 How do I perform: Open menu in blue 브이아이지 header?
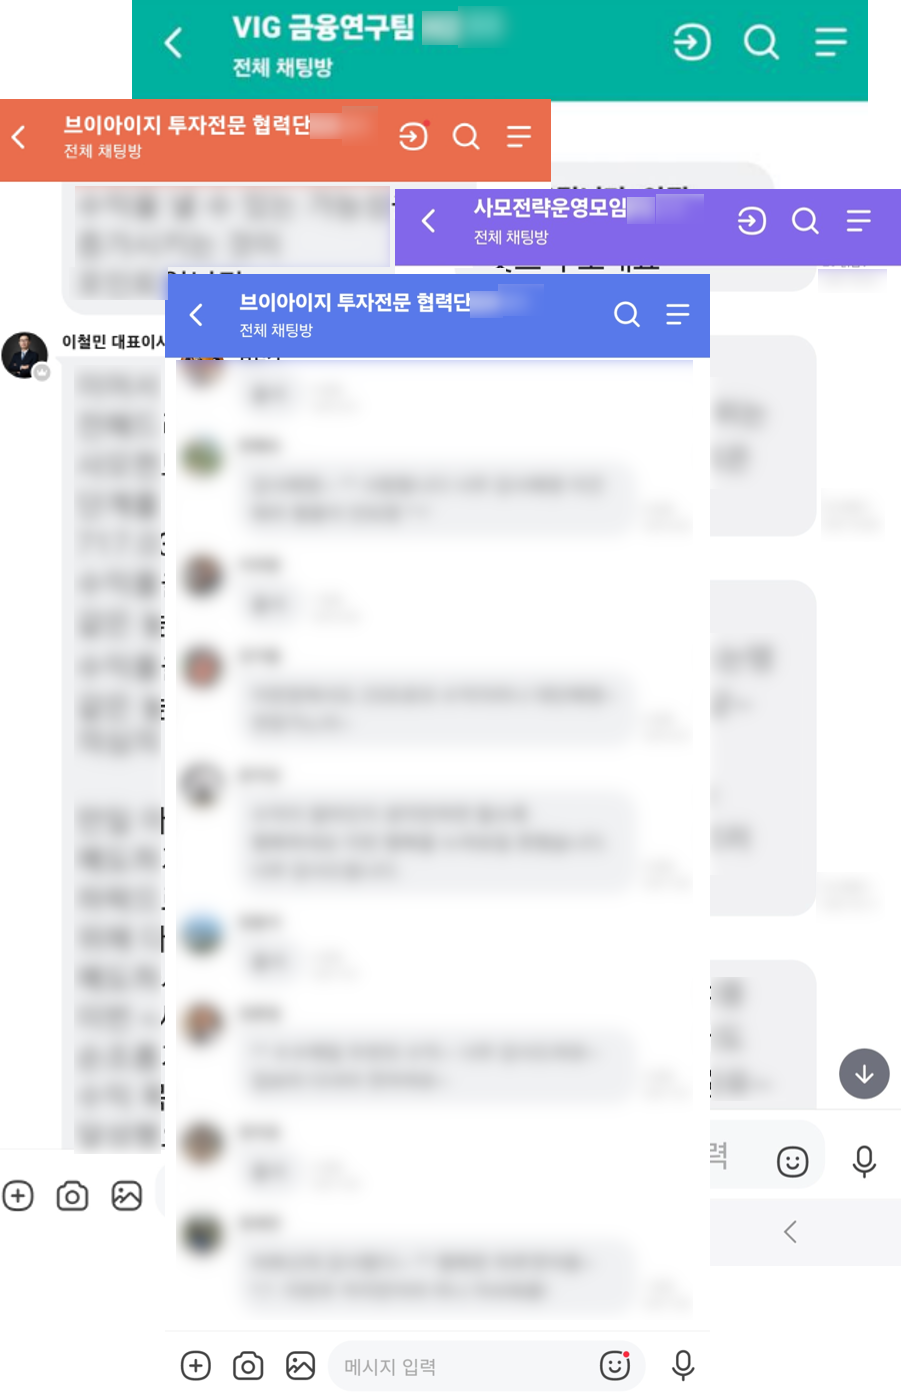(x=677, y=314)
